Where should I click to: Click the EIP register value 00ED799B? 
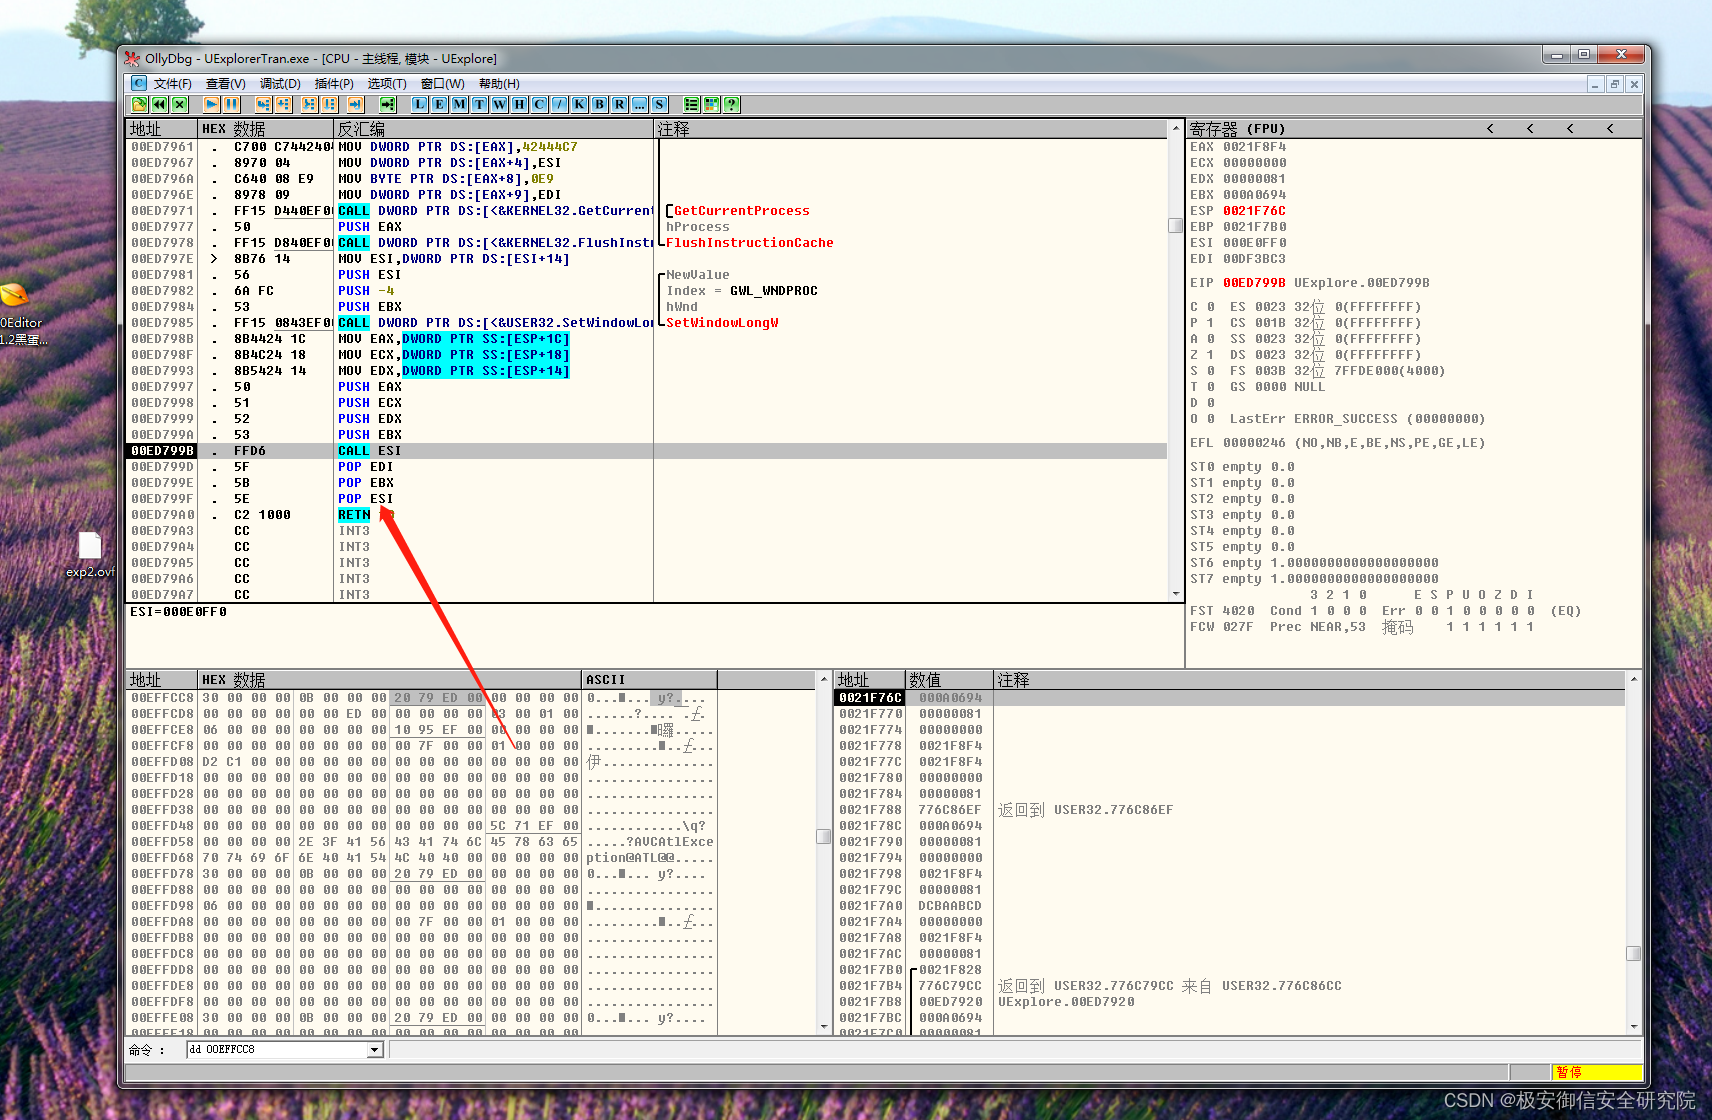click(1254, 283)
